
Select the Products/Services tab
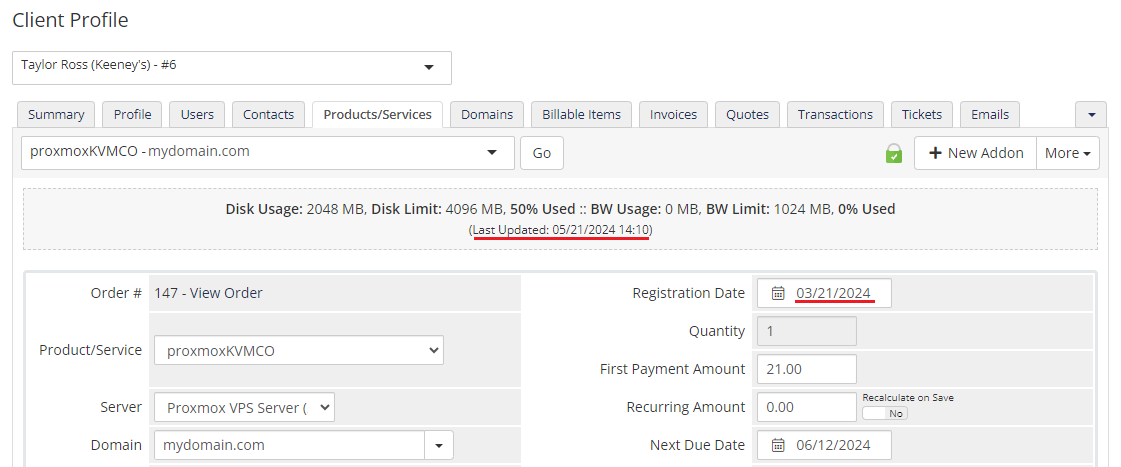(377, 114)
